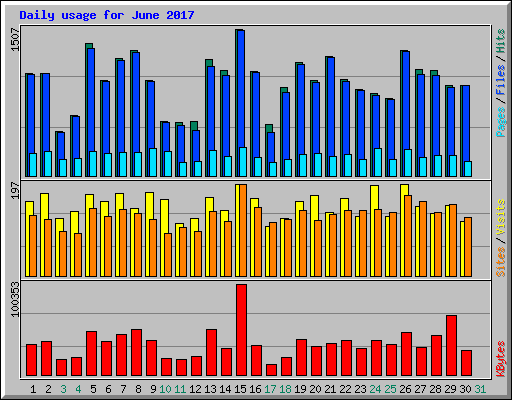Select the 100353 axis value
This screenshot has height=400, width=512.
coord(15,299)
